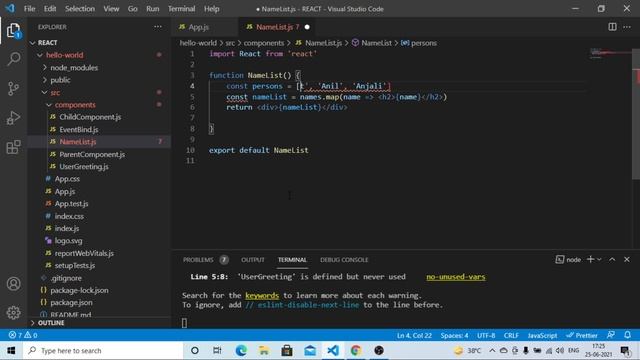Click the Prettier status bar item
Screen dimensions: 640x360
point(582,335)
